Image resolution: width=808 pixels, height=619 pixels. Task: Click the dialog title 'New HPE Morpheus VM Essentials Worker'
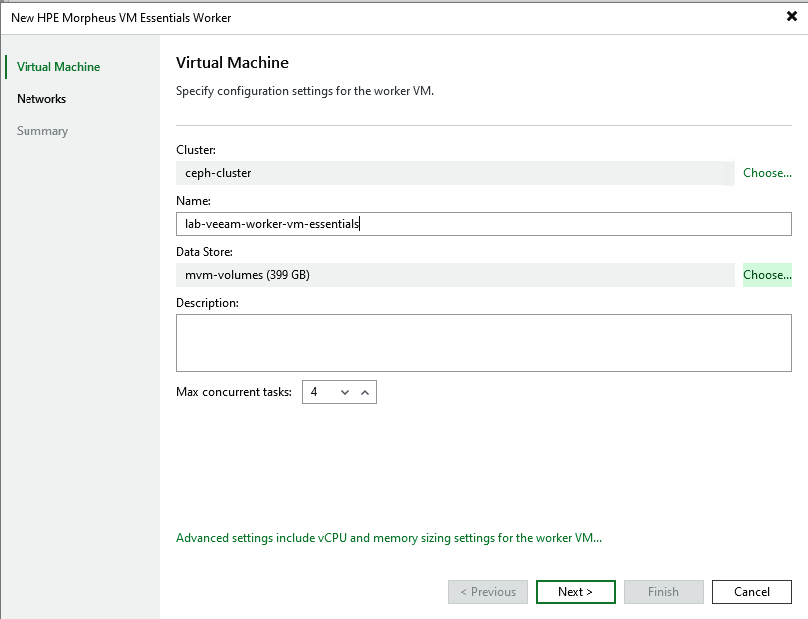point(121,18)
